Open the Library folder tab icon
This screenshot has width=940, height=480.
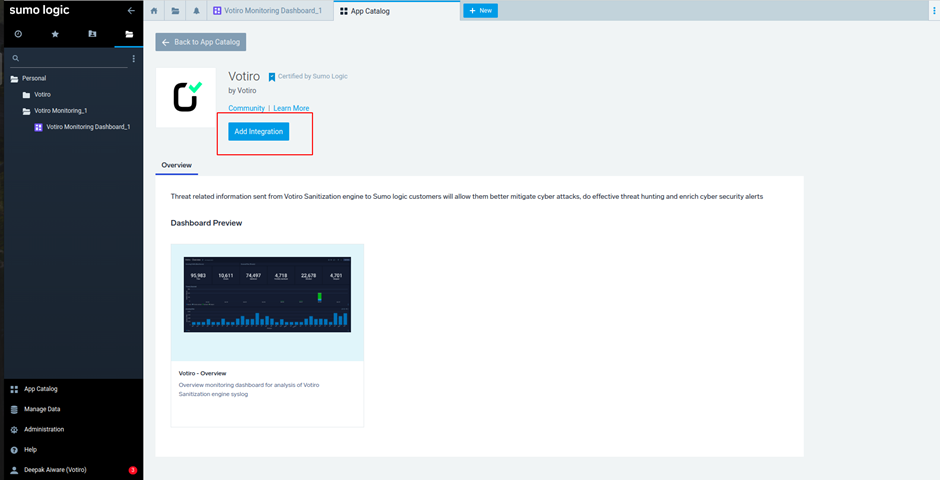(129, 34)
